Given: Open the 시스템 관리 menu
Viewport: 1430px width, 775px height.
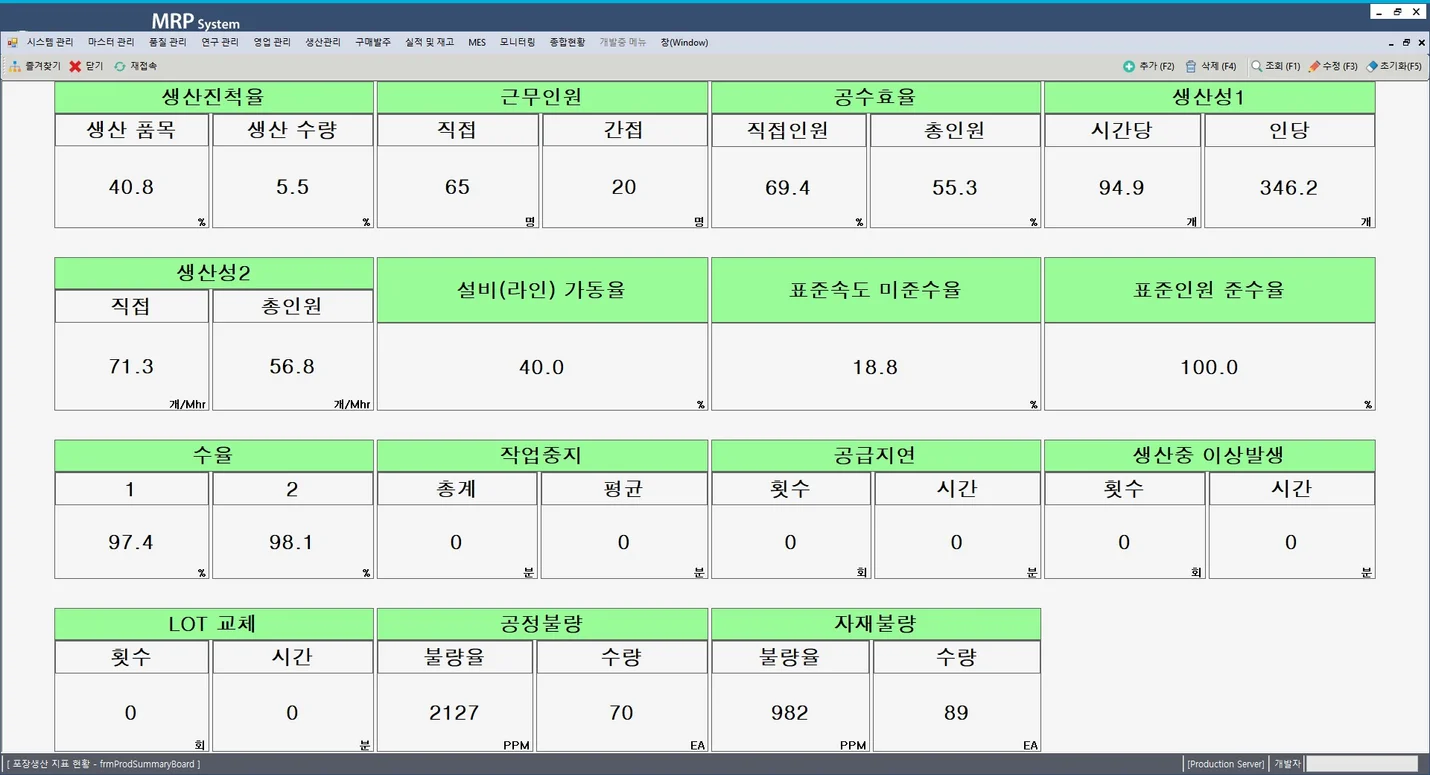Looking at the screenshot, I should [50, 43].
